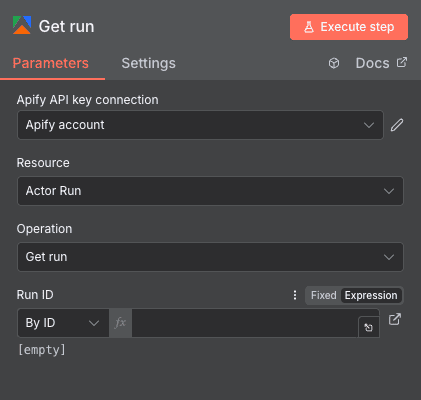Click the external link icon beside Run ID
The width and height of the screenshot is (421, 400).
click(395, 319)
